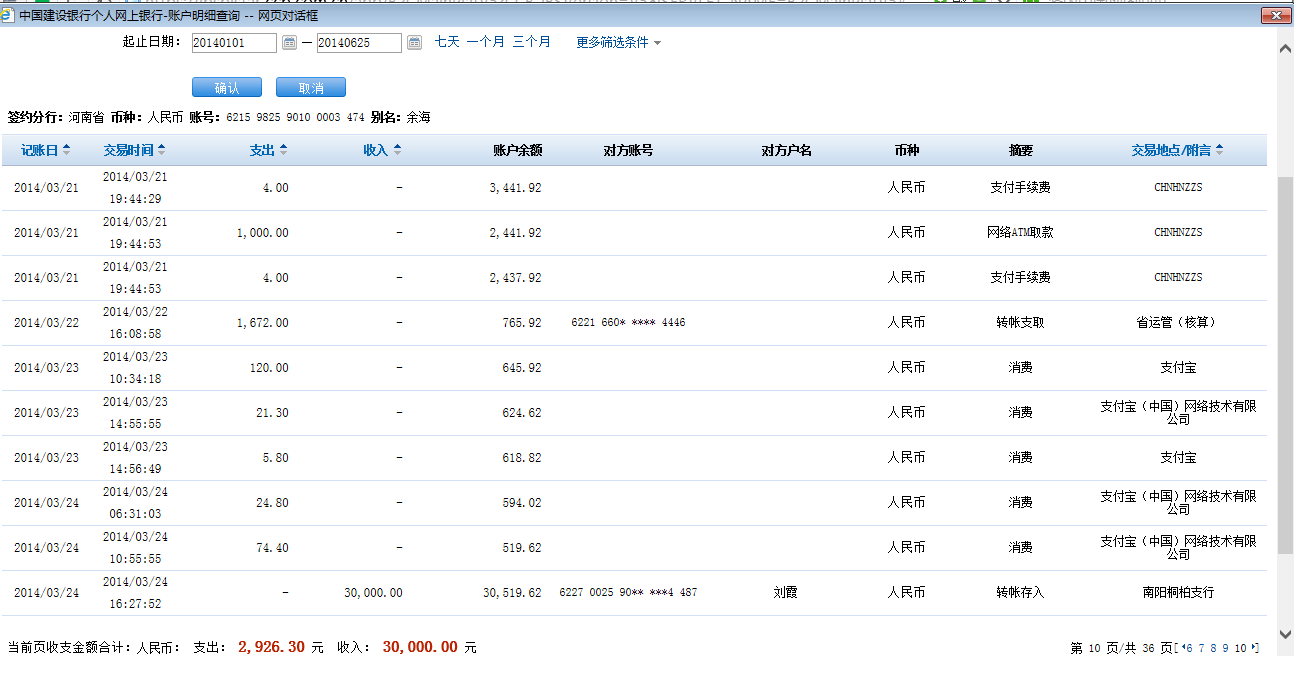Image resolution: width=1294 pixels, height=679 pixels.
Task: Select the 一个月 date range shortcut
Action: (x=485, y=42)
